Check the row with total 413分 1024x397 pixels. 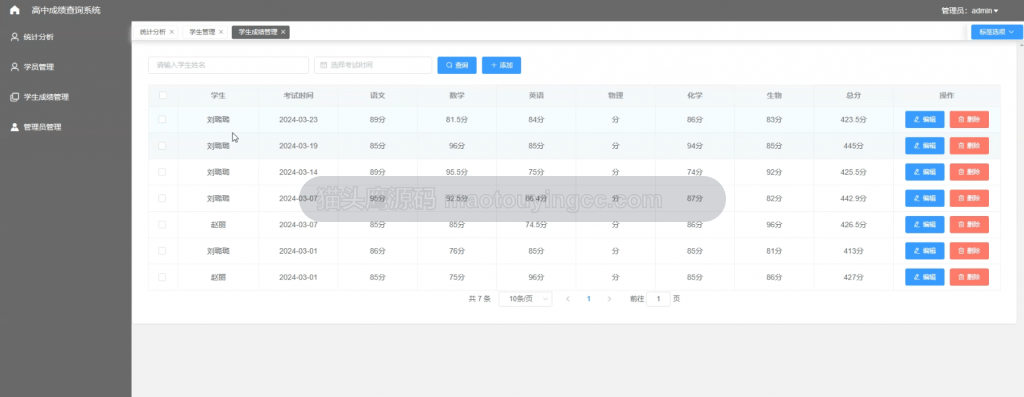[163, 251]
